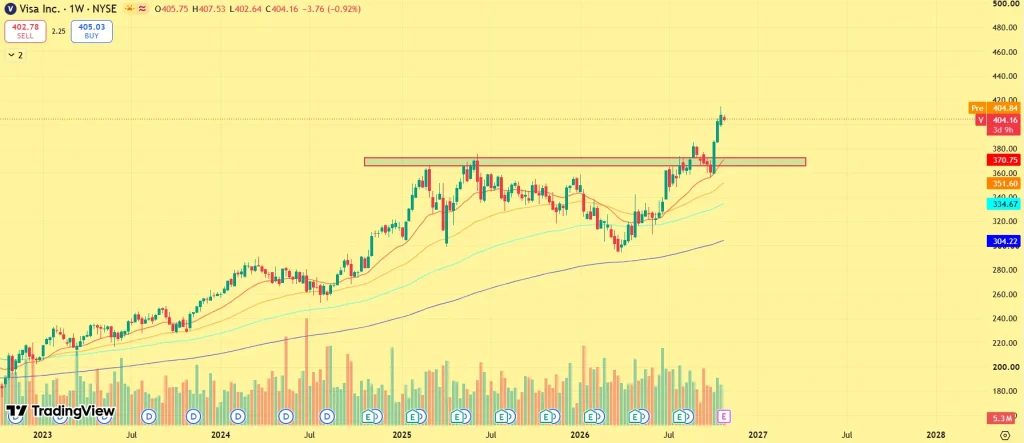Click the purple upcoming earnings E marker
Viewport: 1024px width, 443px height.
click(724, 416)
